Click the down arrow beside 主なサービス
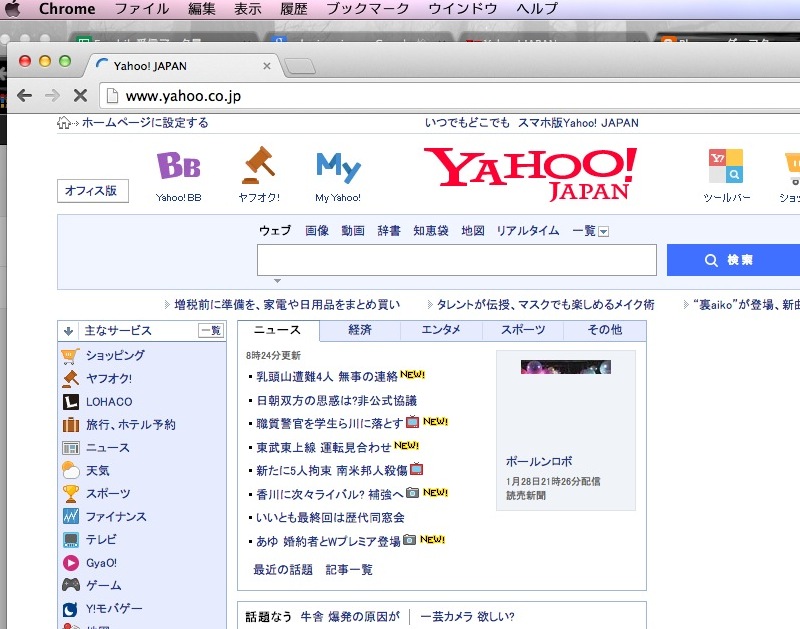Image resolution: width=800 pixels, height=629 pixels. click(68, 331)
